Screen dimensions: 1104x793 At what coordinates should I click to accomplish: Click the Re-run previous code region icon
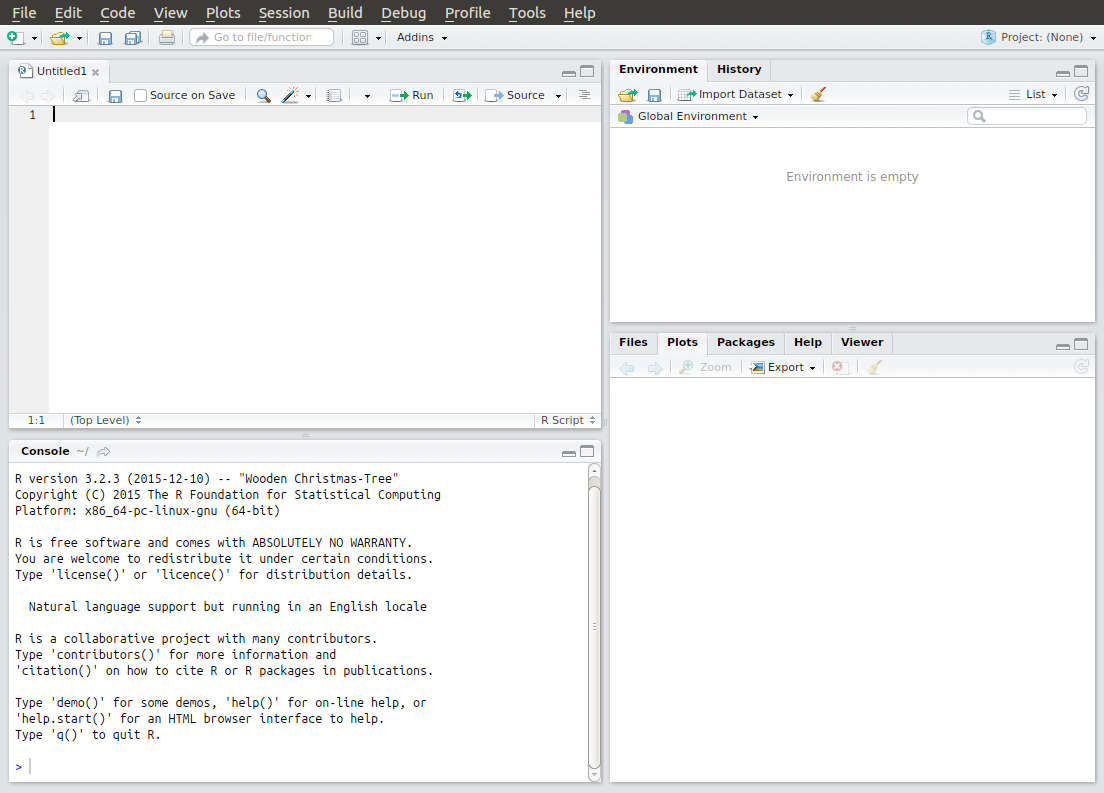[462, 95]
